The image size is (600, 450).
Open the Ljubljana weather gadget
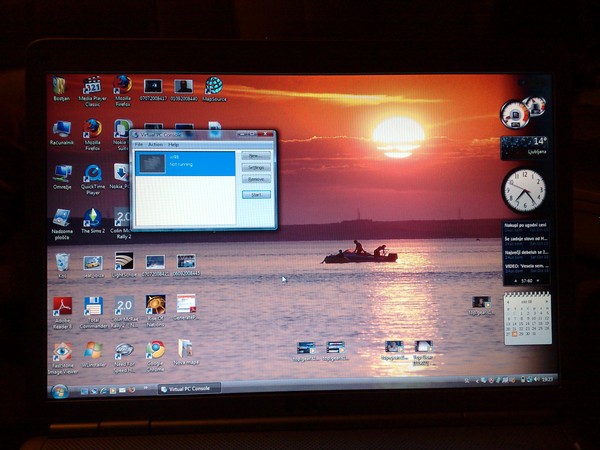tap(524, 148)
